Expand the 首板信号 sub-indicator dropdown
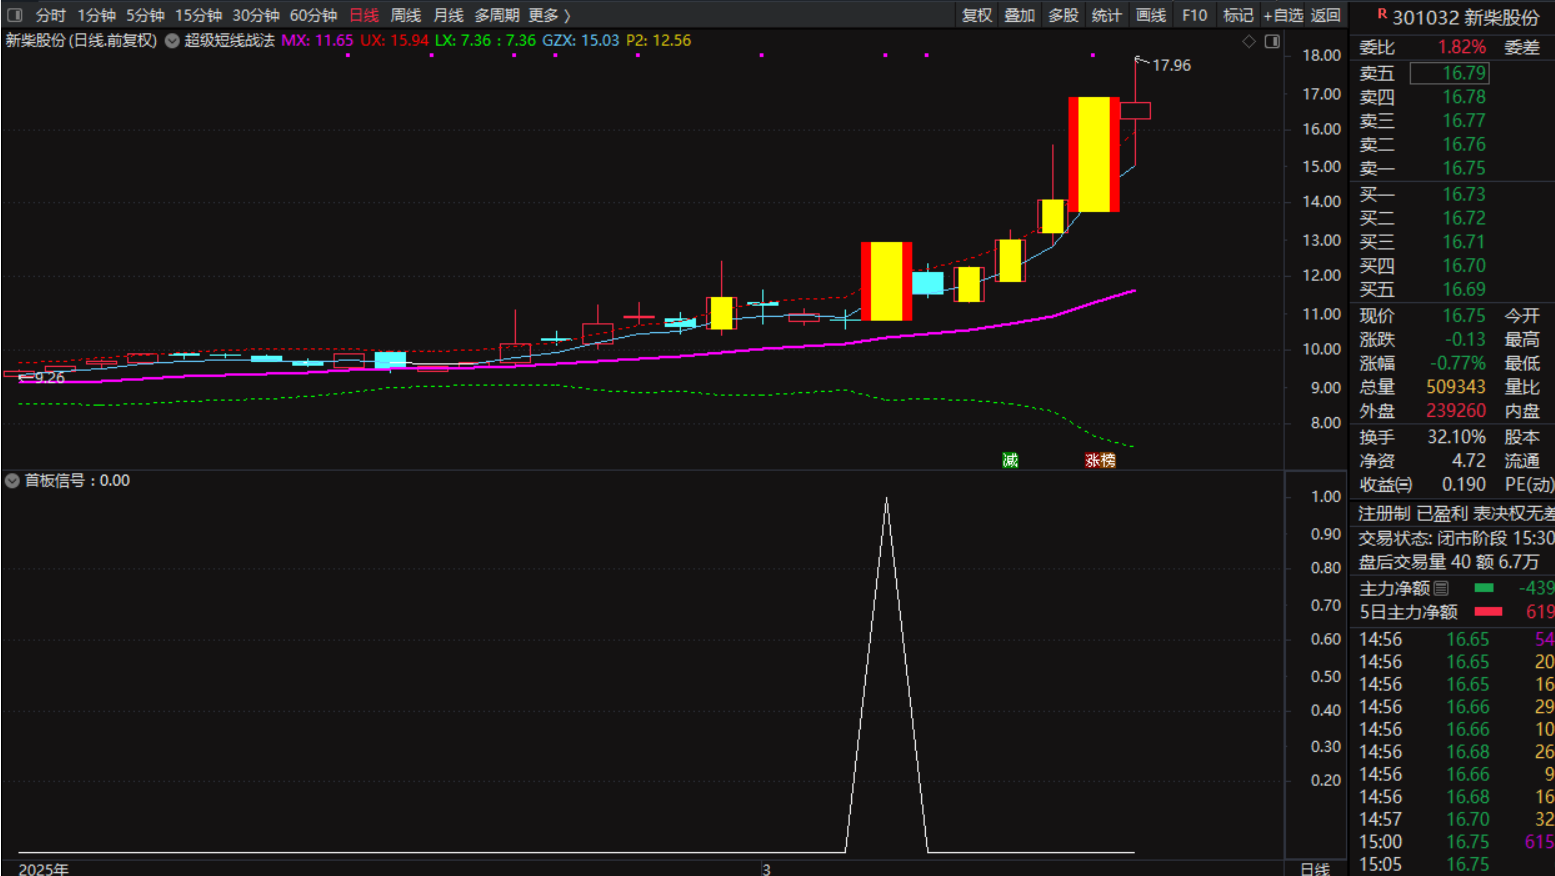The width and height of the screenshot is (1555, 876). pyautogui.click(x=12, y=481)
